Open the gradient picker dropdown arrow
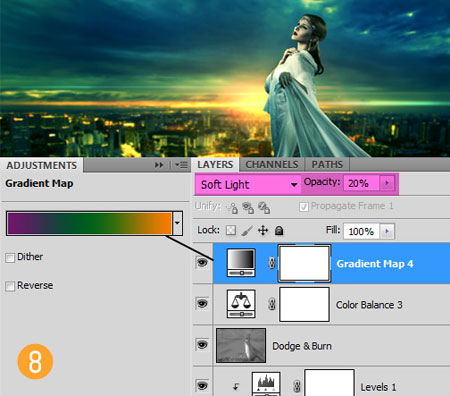 click(x=177, y=223)
